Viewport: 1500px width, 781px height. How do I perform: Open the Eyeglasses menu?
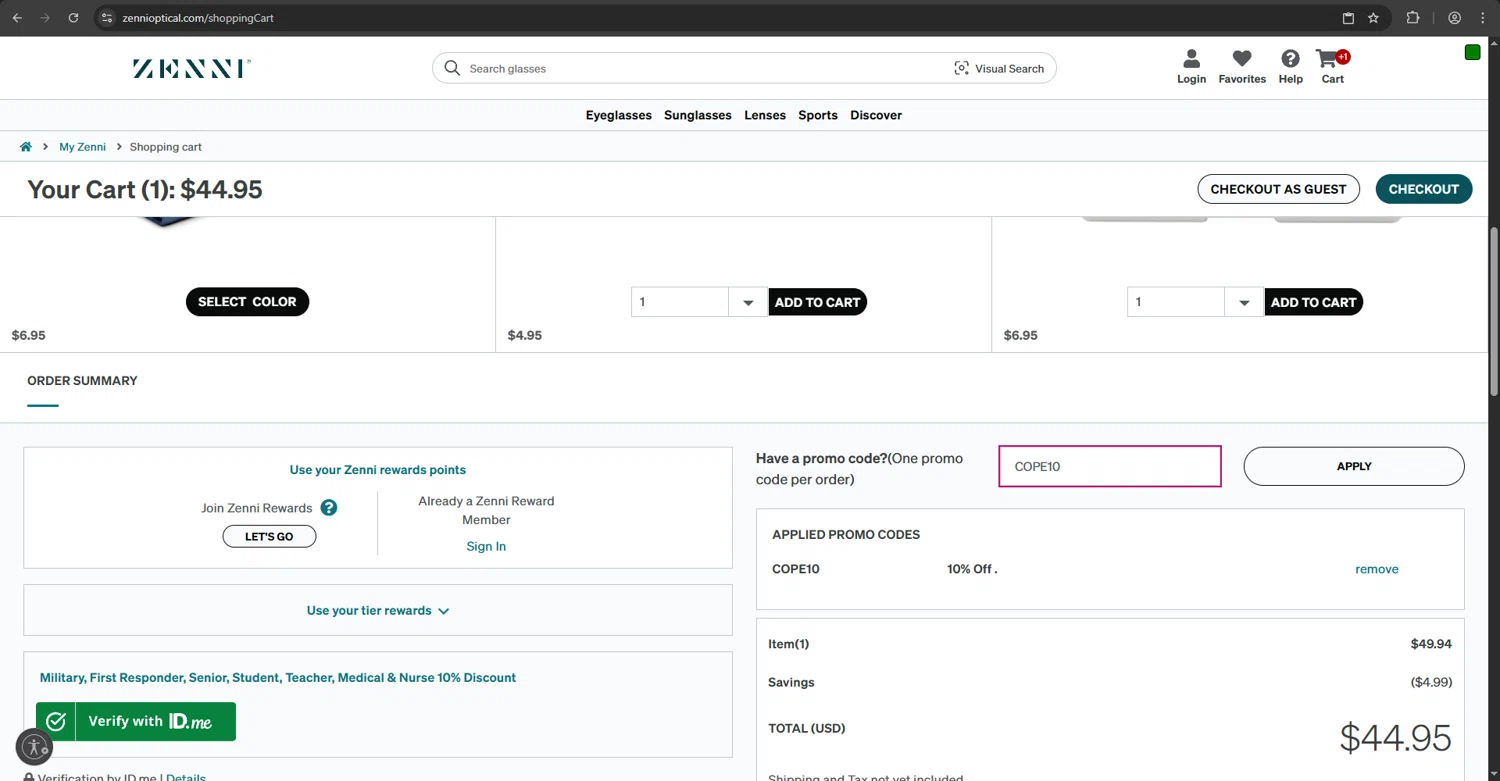pos(619,115)
